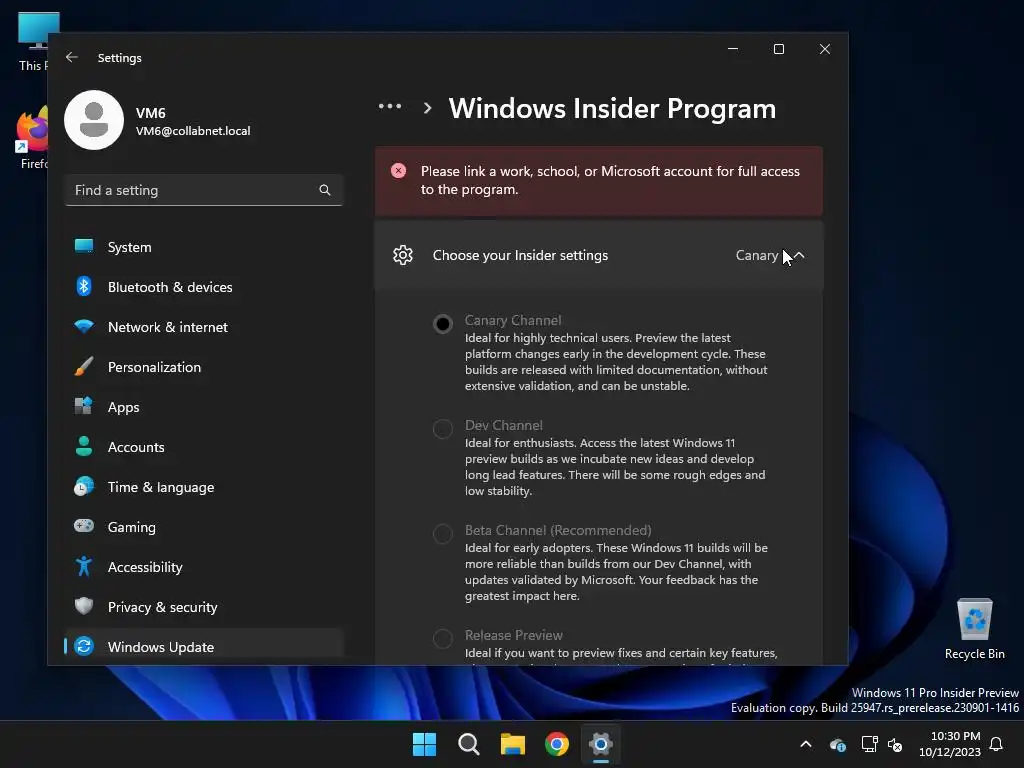
Task: Click the muted volume tray icon
Action: point(895,744)
